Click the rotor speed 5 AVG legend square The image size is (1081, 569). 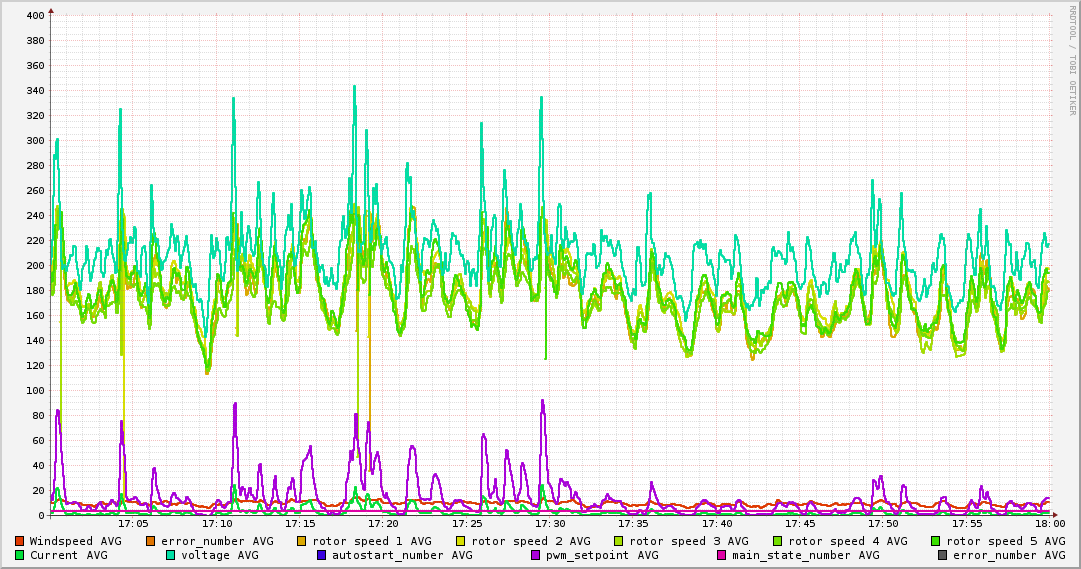937,541
